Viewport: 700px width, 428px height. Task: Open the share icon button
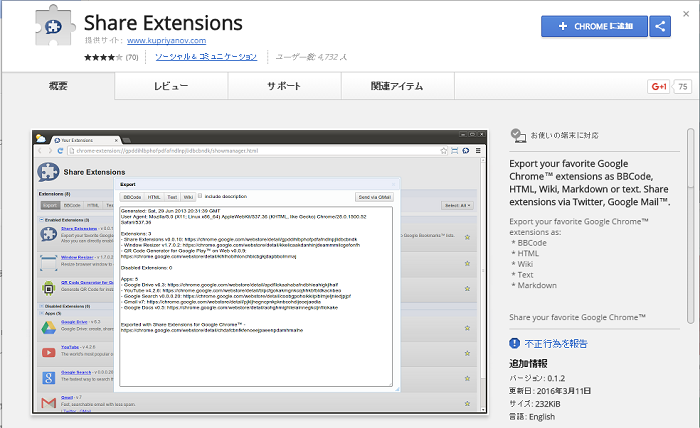pyautogui.click(x=660, y=26)
